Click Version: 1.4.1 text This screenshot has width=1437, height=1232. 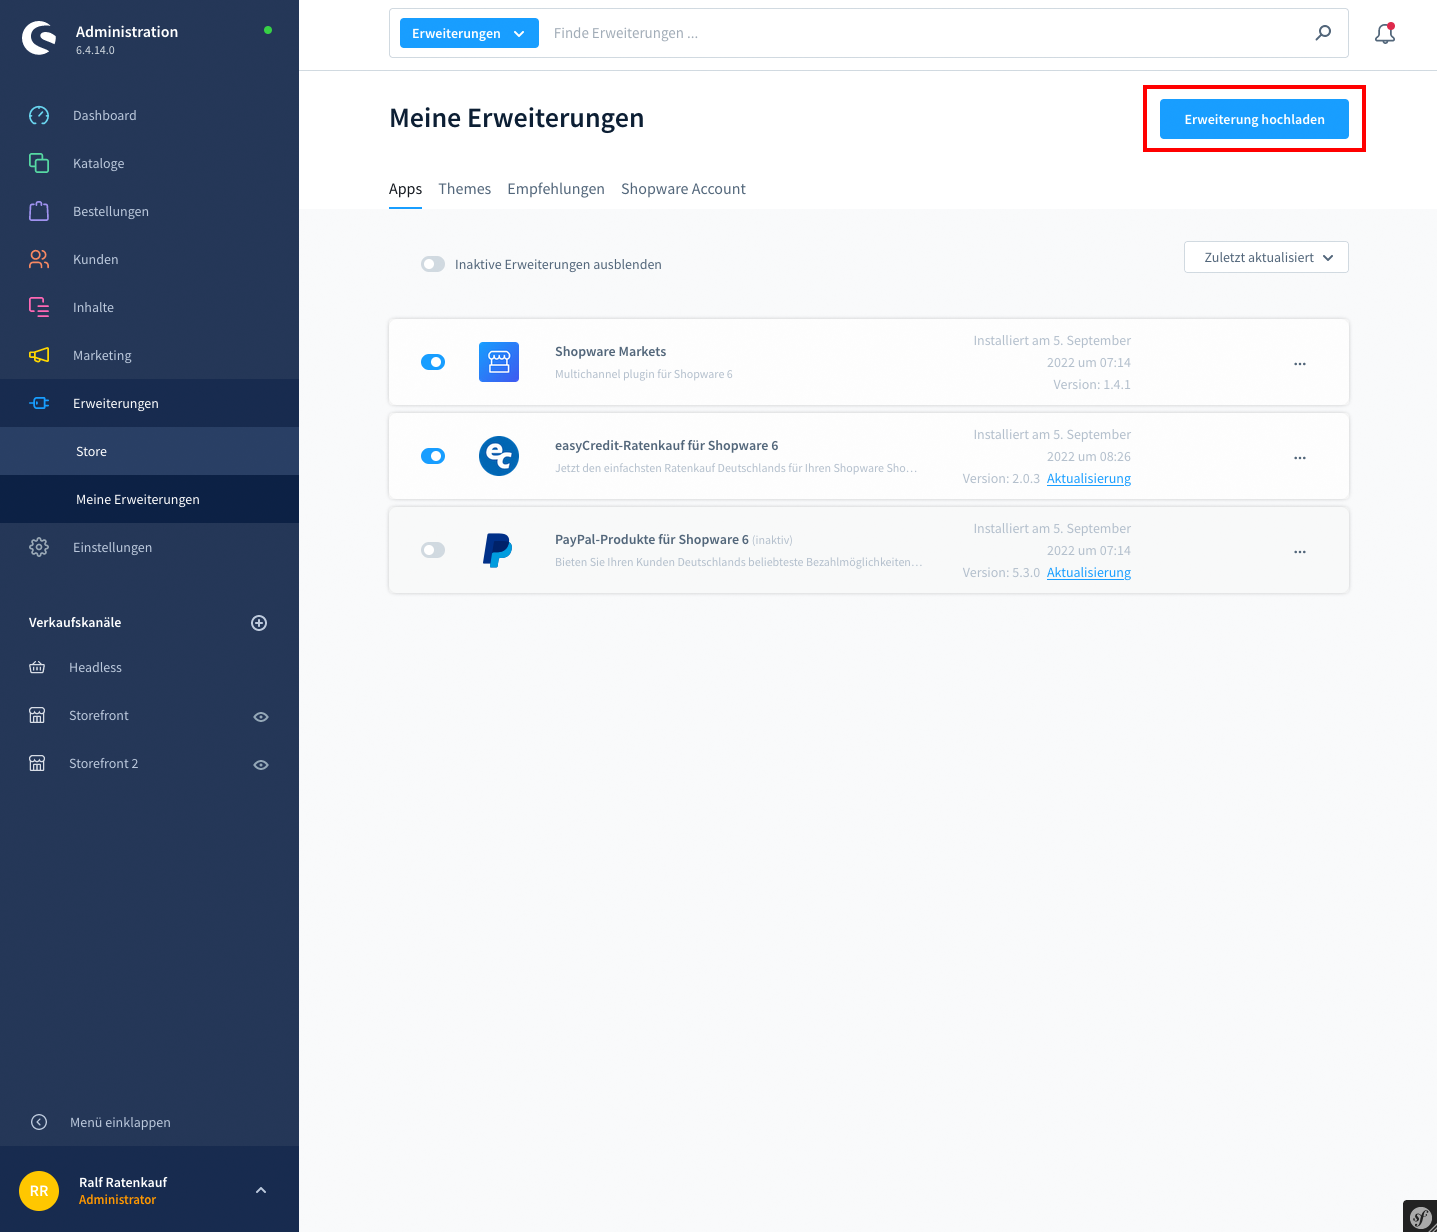[x=1092, y=385]
